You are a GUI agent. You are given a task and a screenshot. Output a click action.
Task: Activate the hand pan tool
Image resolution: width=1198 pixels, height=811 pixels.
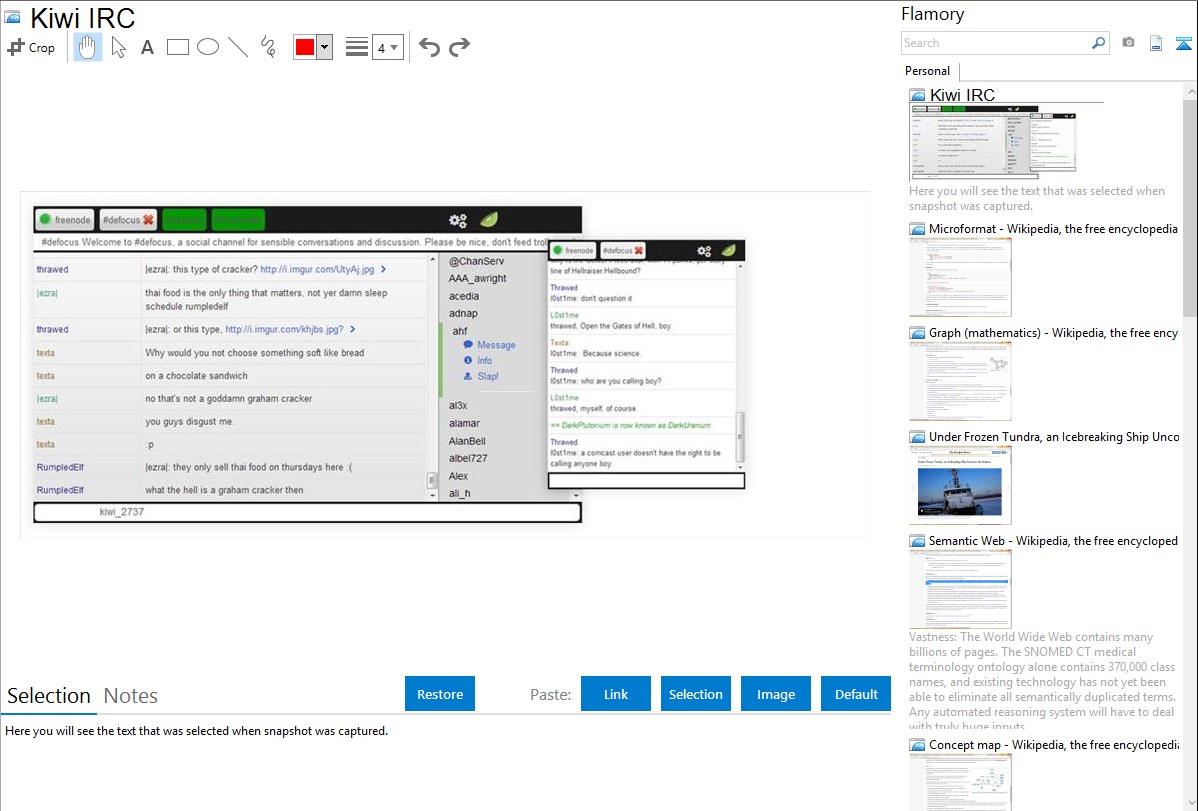(x=88, y=47)
